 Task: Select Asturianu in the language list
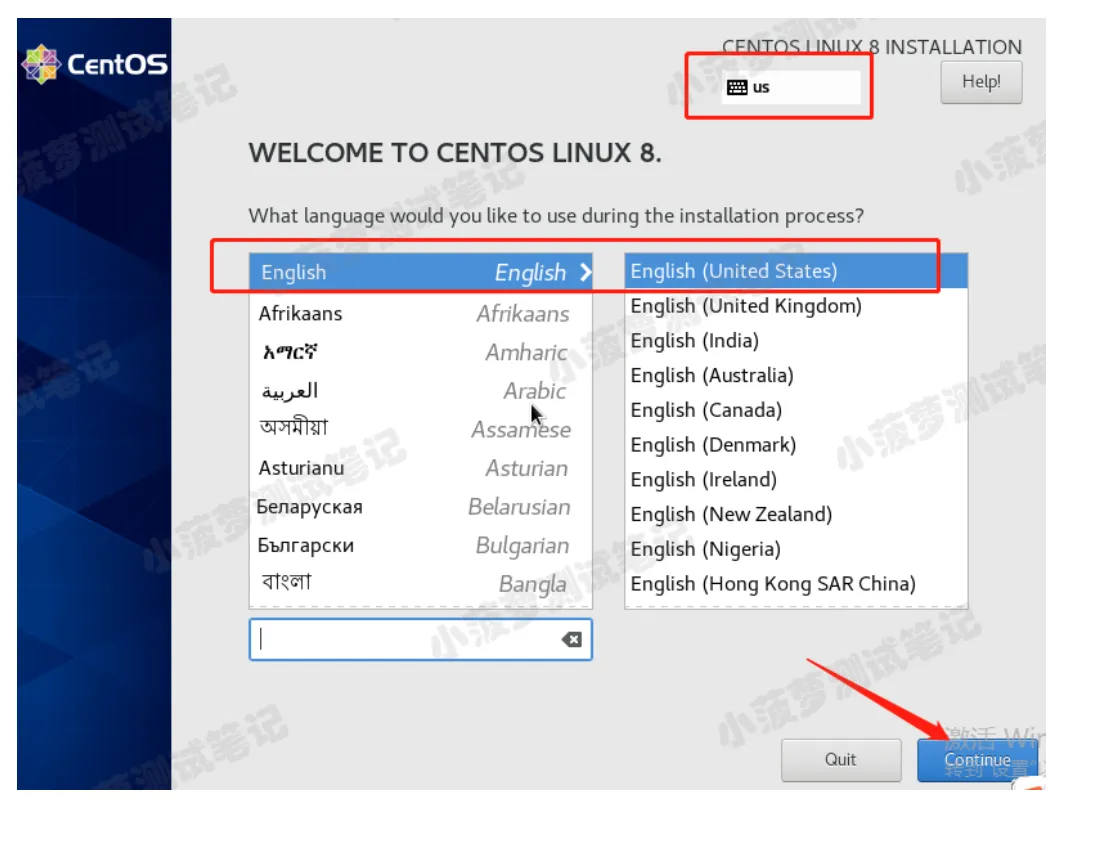(x=420, y=468)
